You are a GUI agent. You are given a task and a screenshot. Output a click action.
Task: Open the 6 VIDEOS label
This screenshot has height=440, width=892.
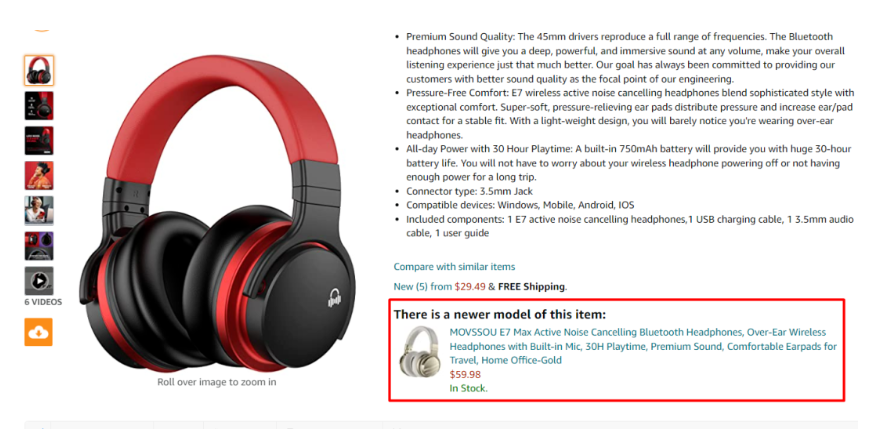click(43, 302)
